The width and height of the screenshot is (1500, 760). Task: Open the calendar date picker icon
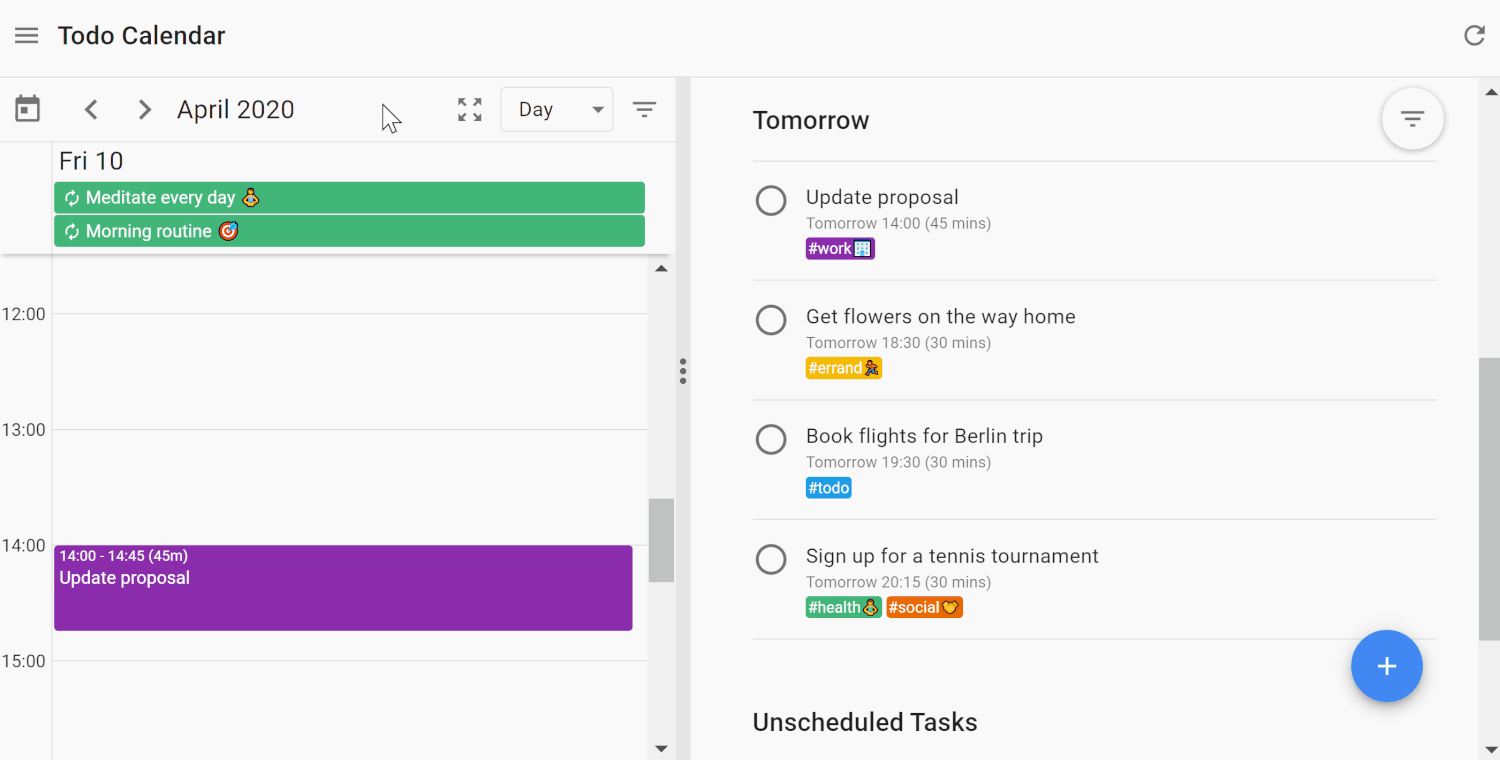(28, 109)
